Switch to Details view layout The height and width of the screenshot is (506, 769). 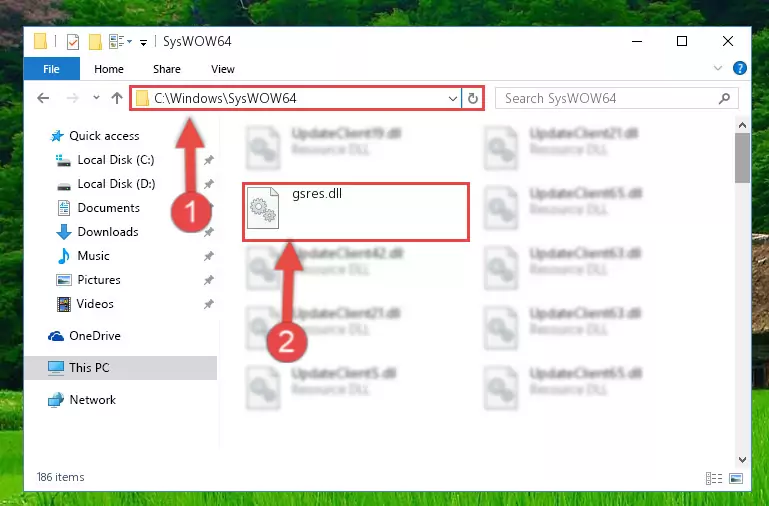coord(714,478)
